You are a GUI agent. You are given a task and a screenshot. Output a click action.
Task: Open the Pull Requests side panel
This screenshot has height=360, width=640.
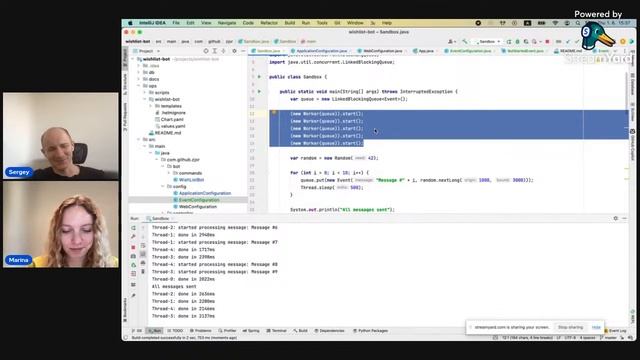pyautogui.click(x=125, y=117)
